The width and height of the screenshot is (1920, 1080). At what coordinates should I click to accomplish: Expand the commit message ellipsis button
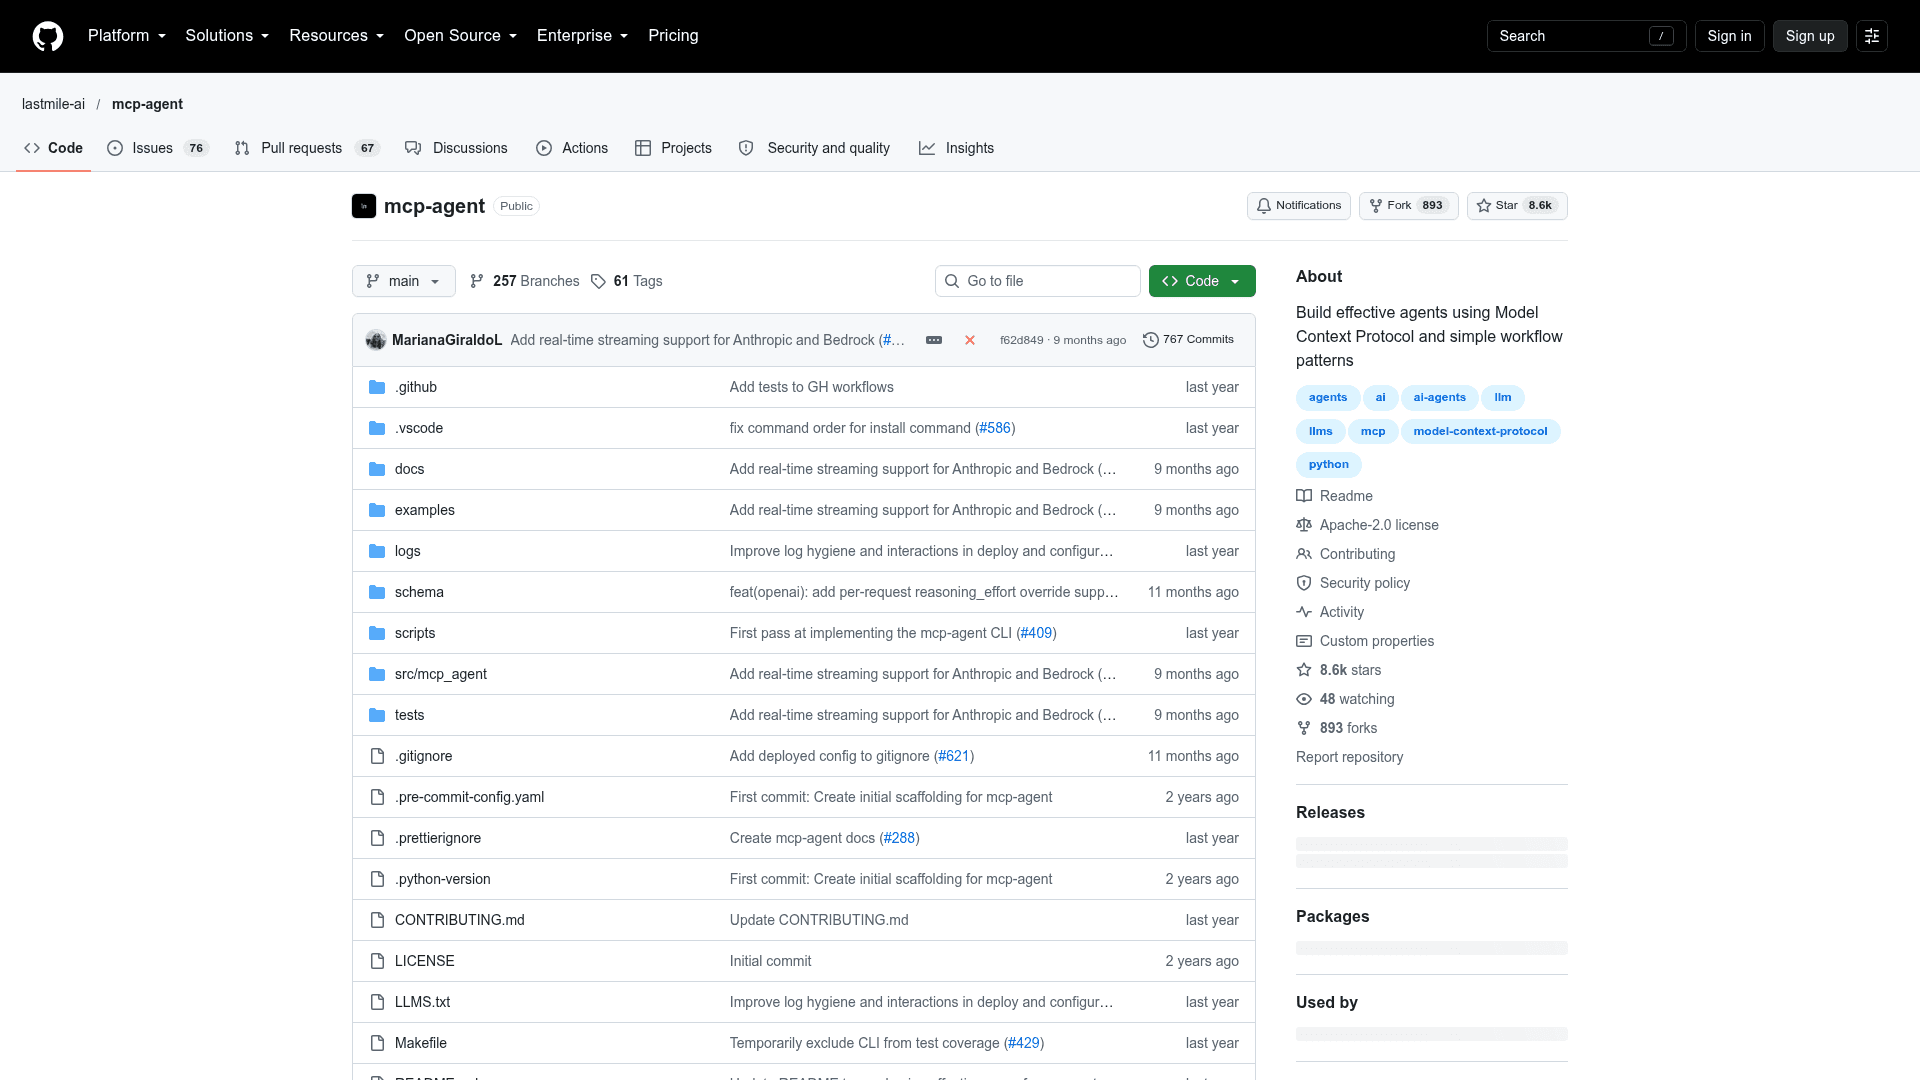coord(934,340)
